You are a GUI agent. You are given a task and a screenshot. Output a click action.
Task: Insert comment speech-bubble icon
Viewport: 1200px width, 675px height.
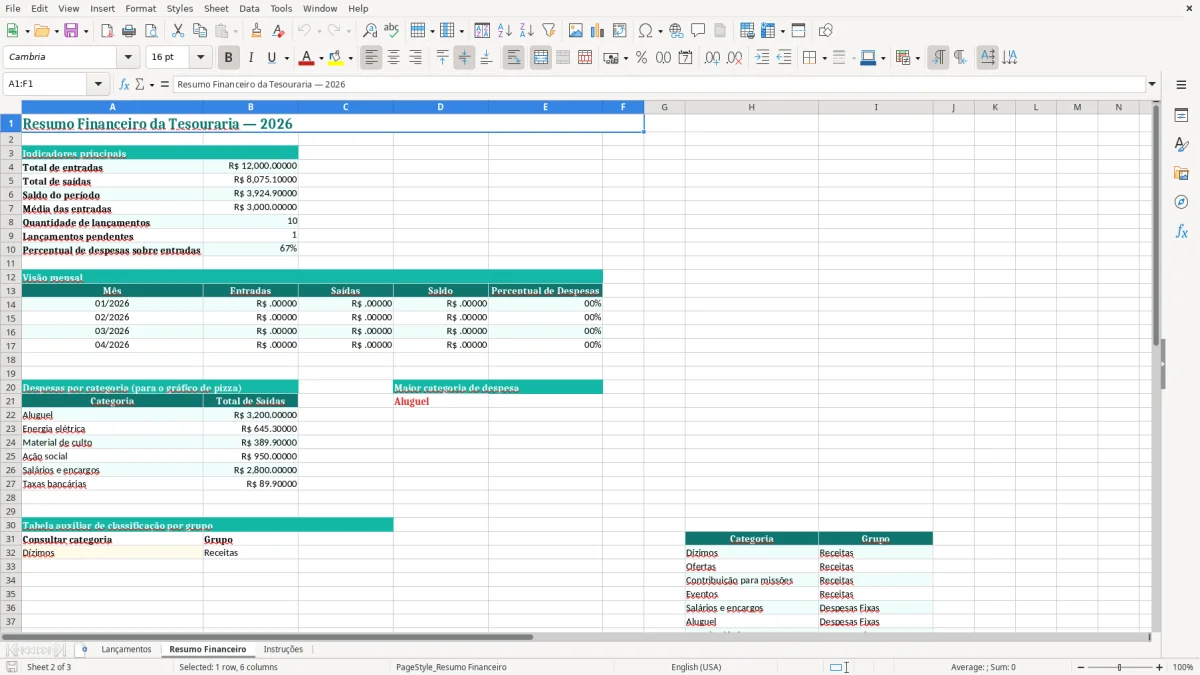698,31
